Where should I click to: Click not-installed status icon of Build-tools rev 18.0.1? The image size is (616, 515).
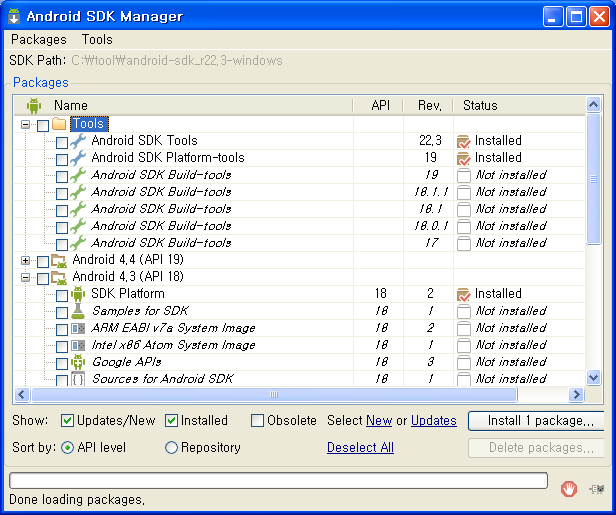(464, 226)
